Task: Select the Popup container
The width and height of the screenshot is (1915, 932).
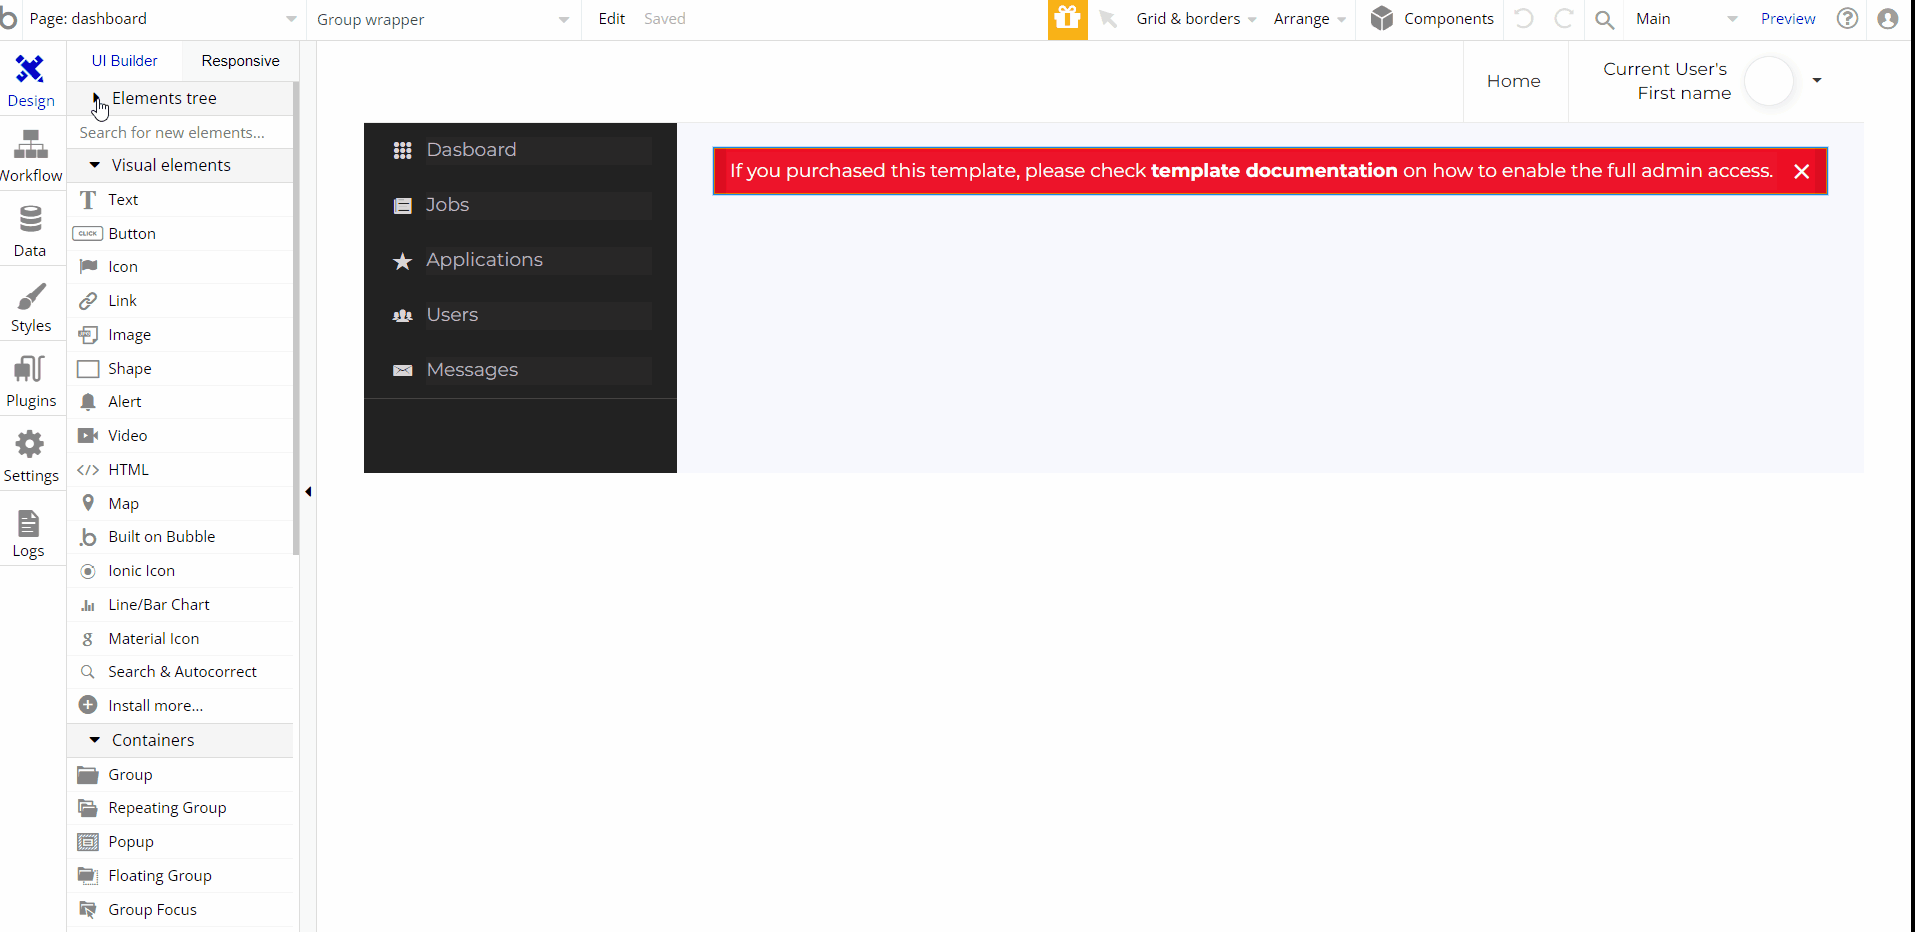Action: (x=180, y=842)
